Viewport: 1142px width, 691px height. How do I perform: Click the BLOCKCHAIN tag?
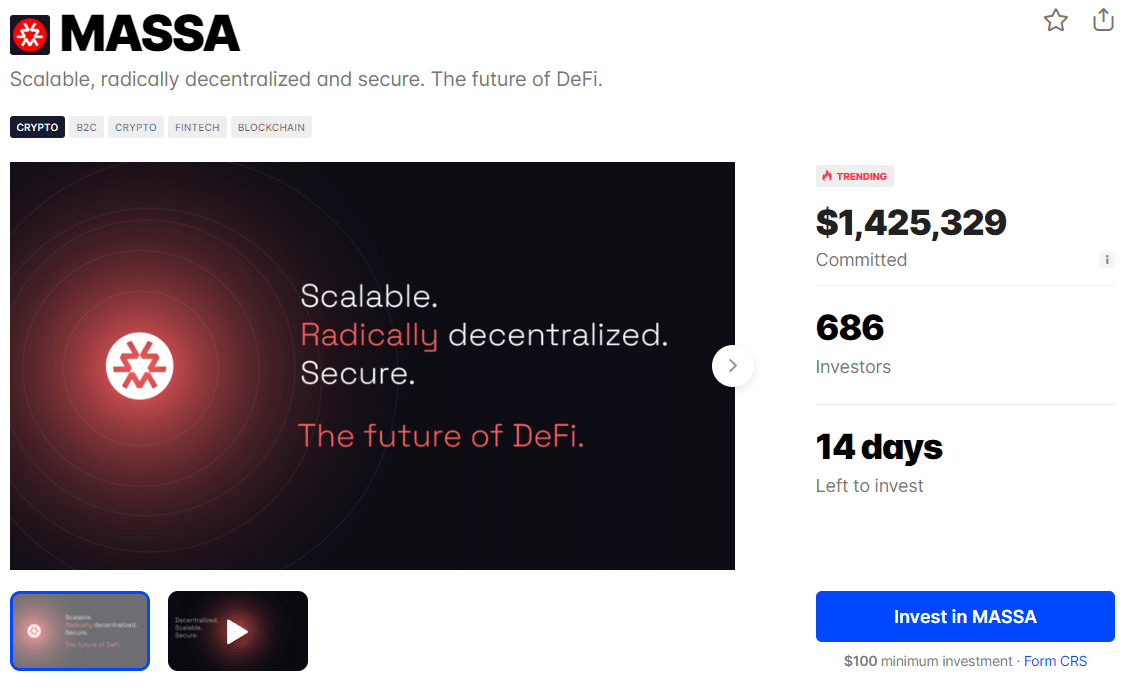[271, 127]
